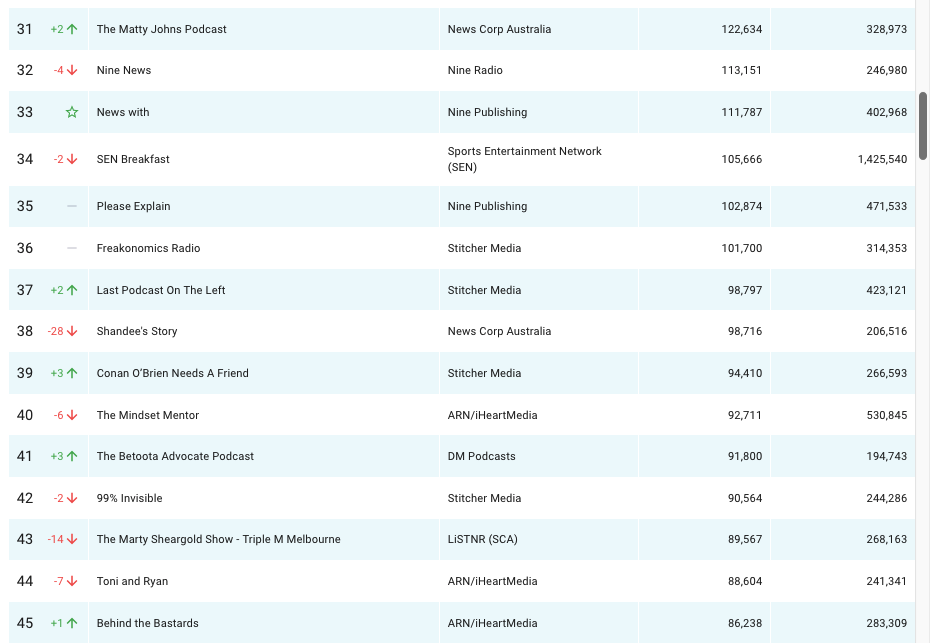
Task: Click the red down arrow beside SEN Breakfast
Action: pyautogui.click(x=72, y=159)
